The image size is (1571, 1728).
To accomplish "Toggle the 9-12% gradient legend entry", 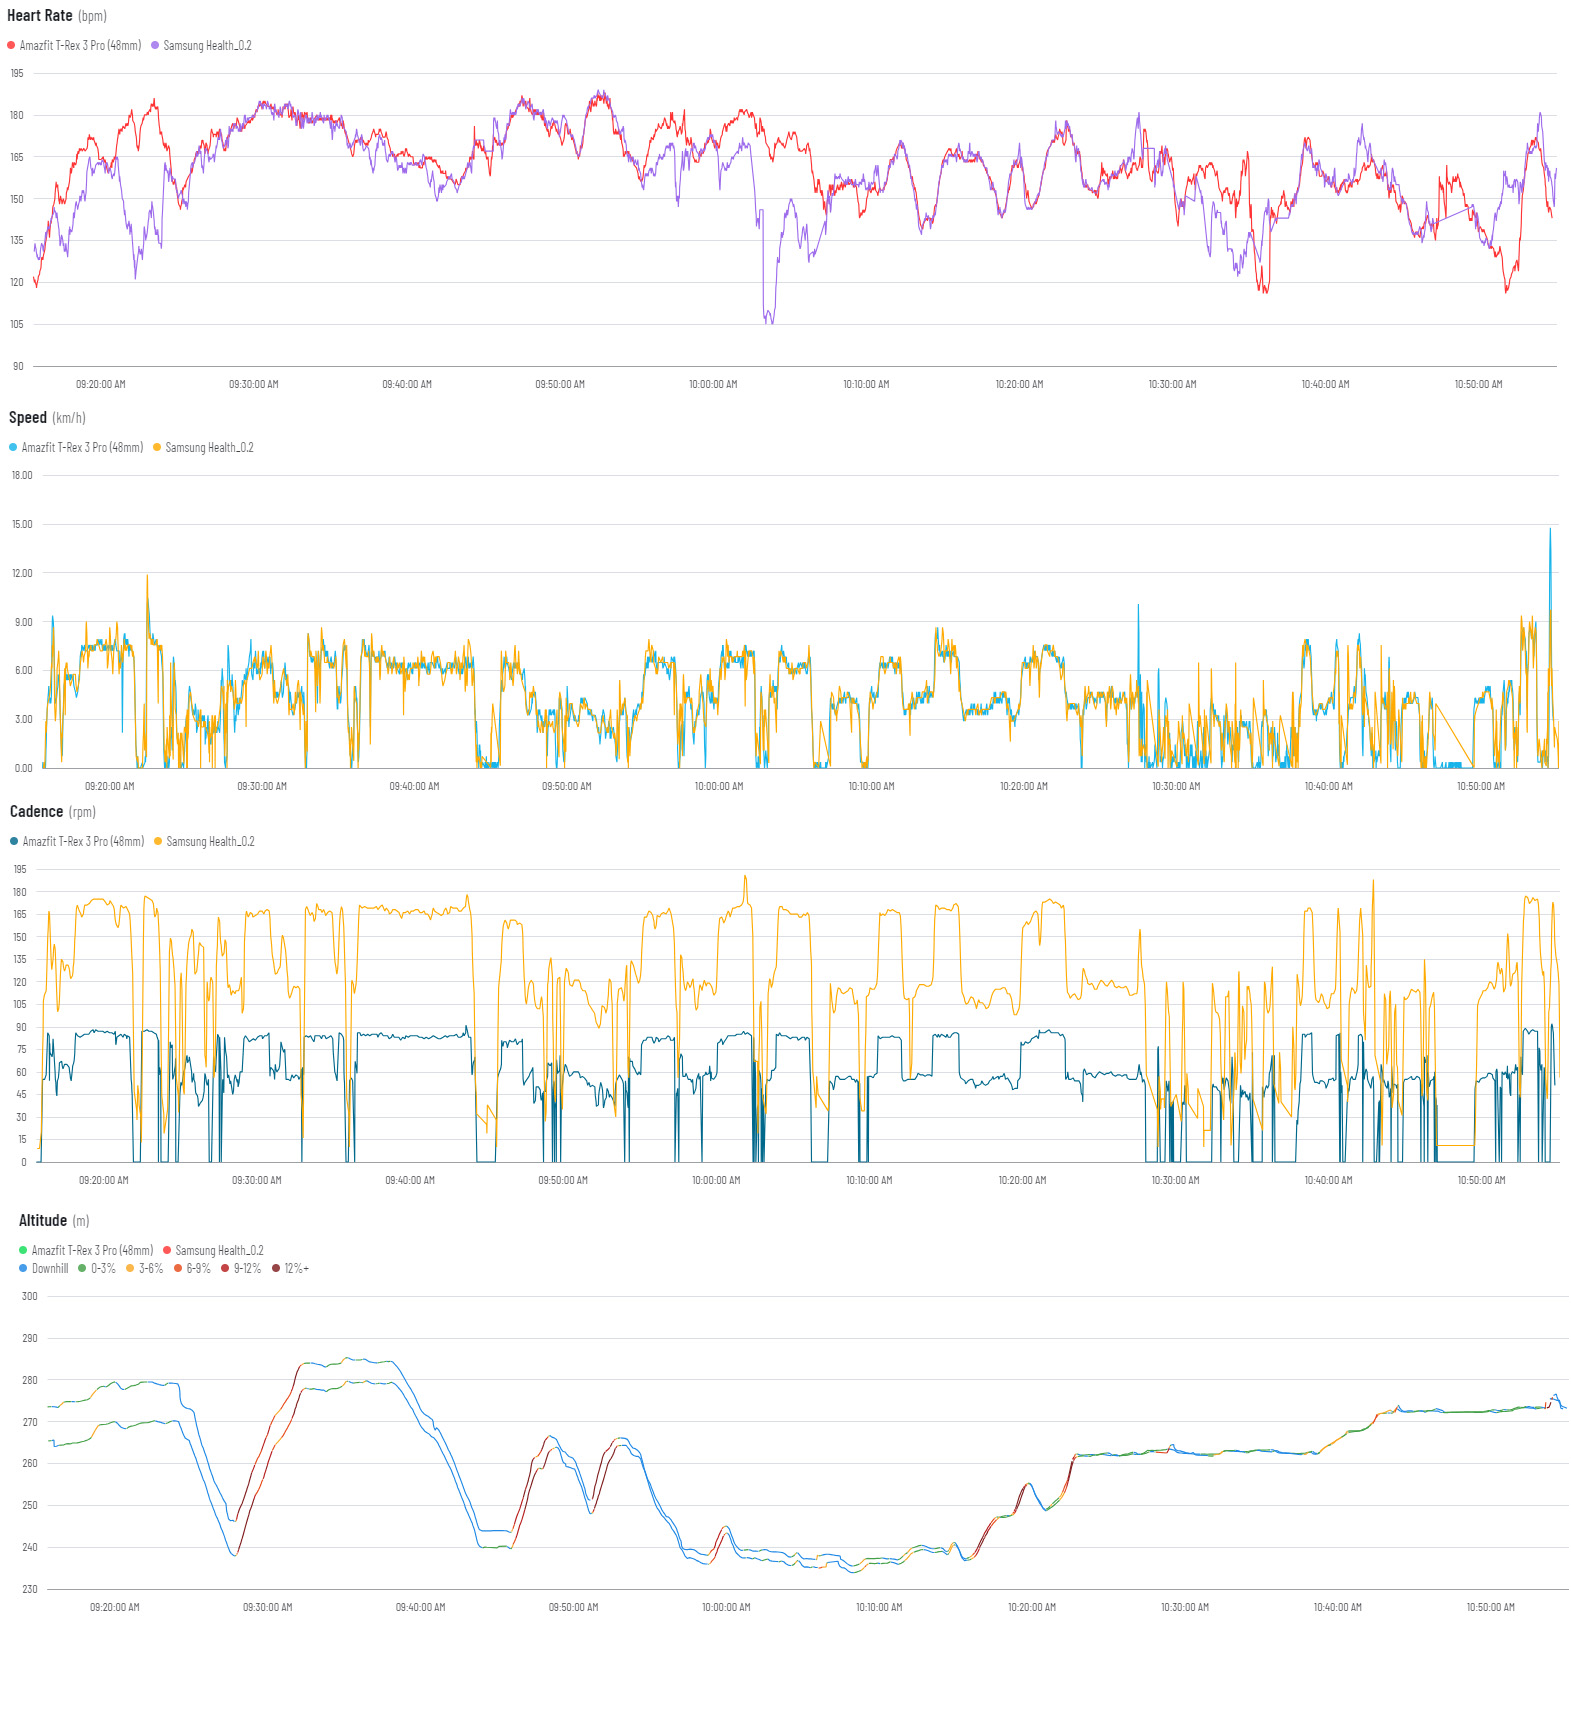I will (x=241, y=1269).
